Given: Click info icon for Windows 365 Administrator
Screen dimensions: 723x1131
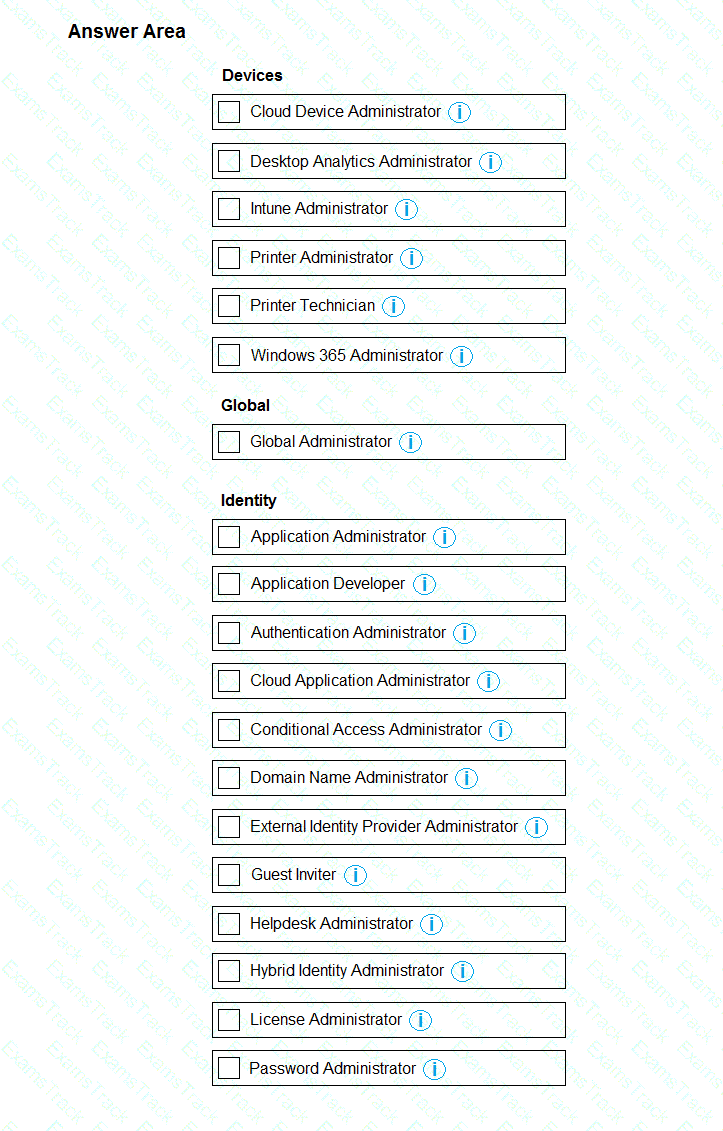Looking at the screenshot, I should [x=461, y=356].
